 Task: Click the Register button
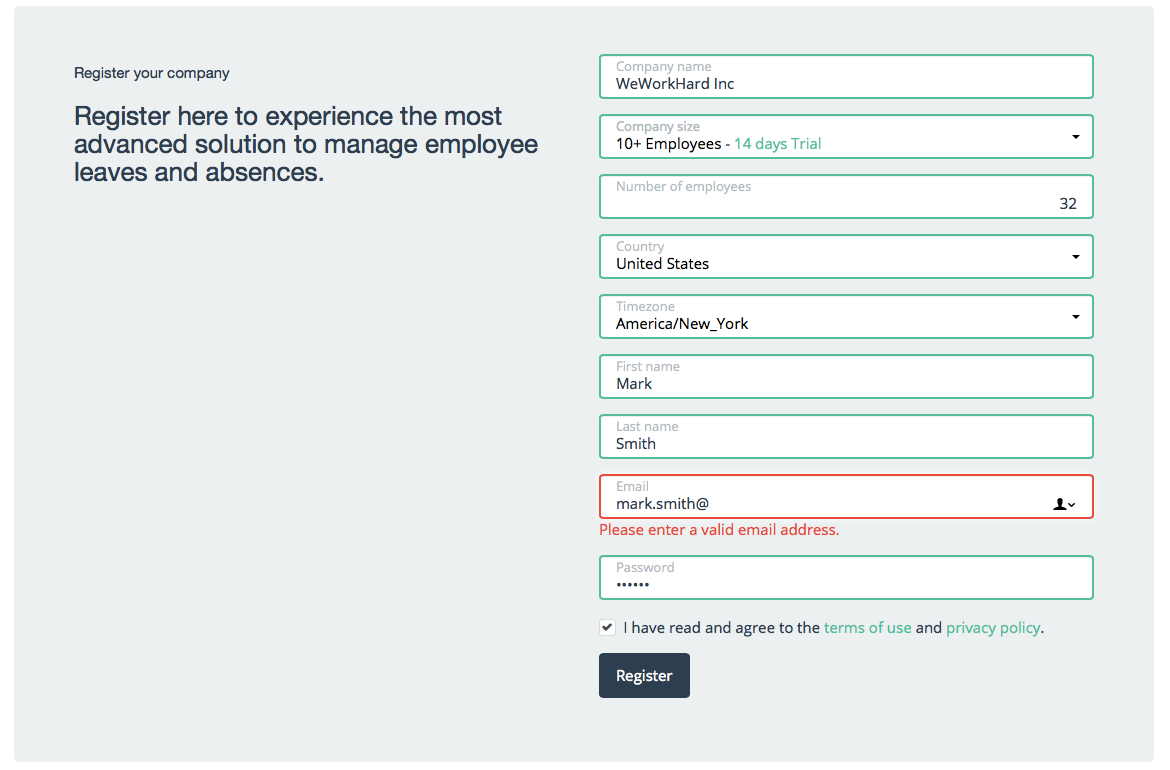[x=644, y=675]
